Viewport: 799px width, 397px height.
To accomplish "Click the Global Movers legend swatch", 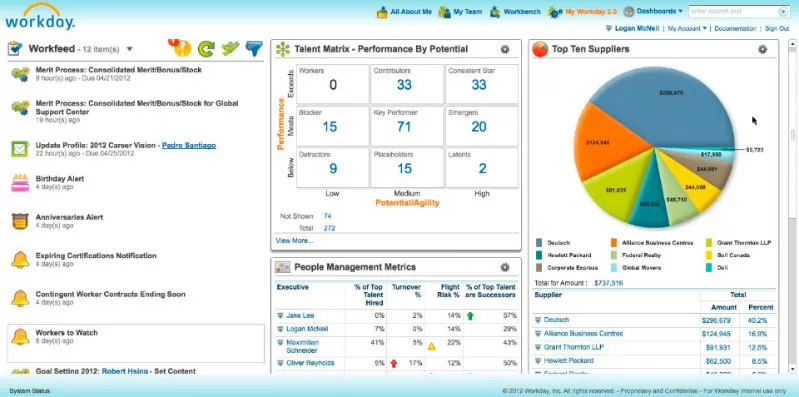I will click(x=613, y=268).
